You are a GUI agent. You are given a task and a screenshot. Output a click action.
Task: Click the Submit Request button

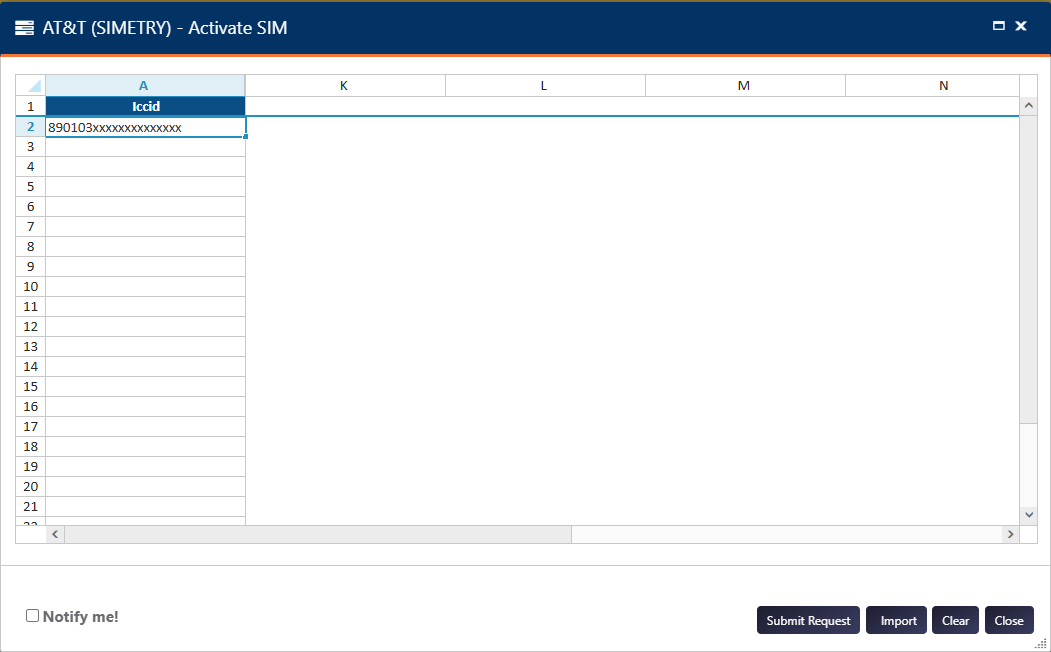(x=808, y=621)
